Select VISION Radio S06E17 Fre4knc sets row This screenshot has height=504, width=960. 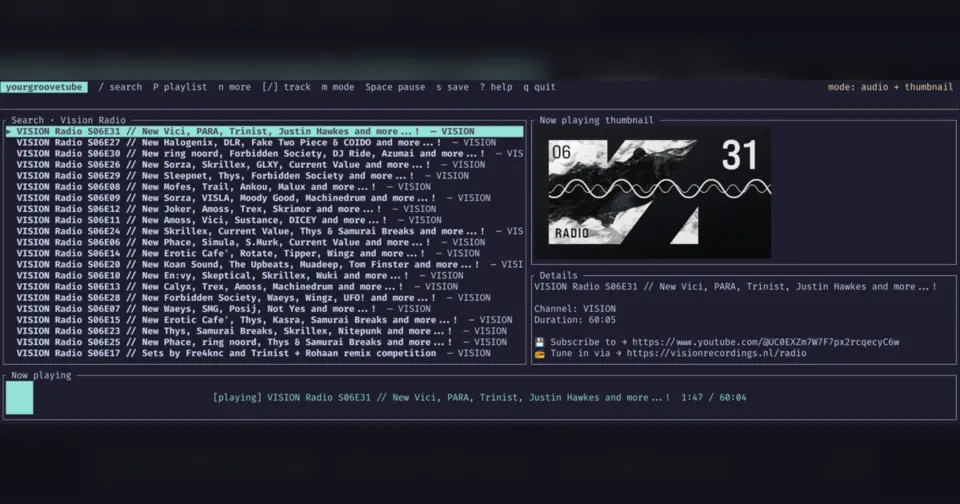pos(264,353)
